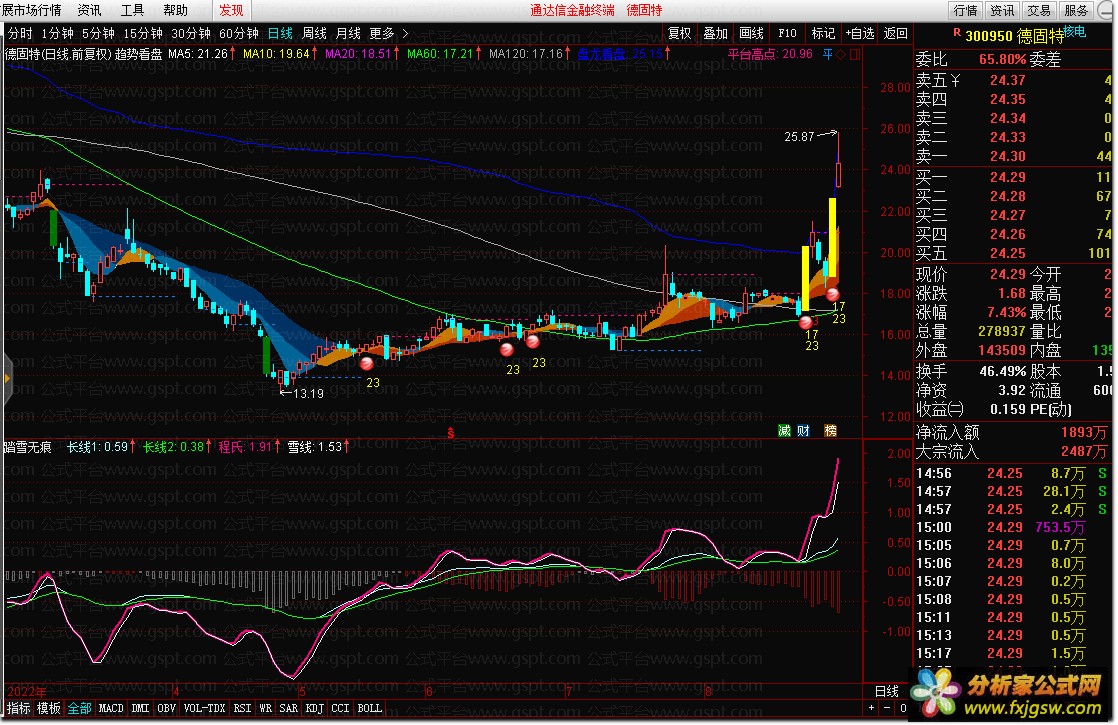Image resolution: width=1118 pixels, height=725 pixels.
Task: Expand the 更多 period options
Action: [x=382, y=34]
